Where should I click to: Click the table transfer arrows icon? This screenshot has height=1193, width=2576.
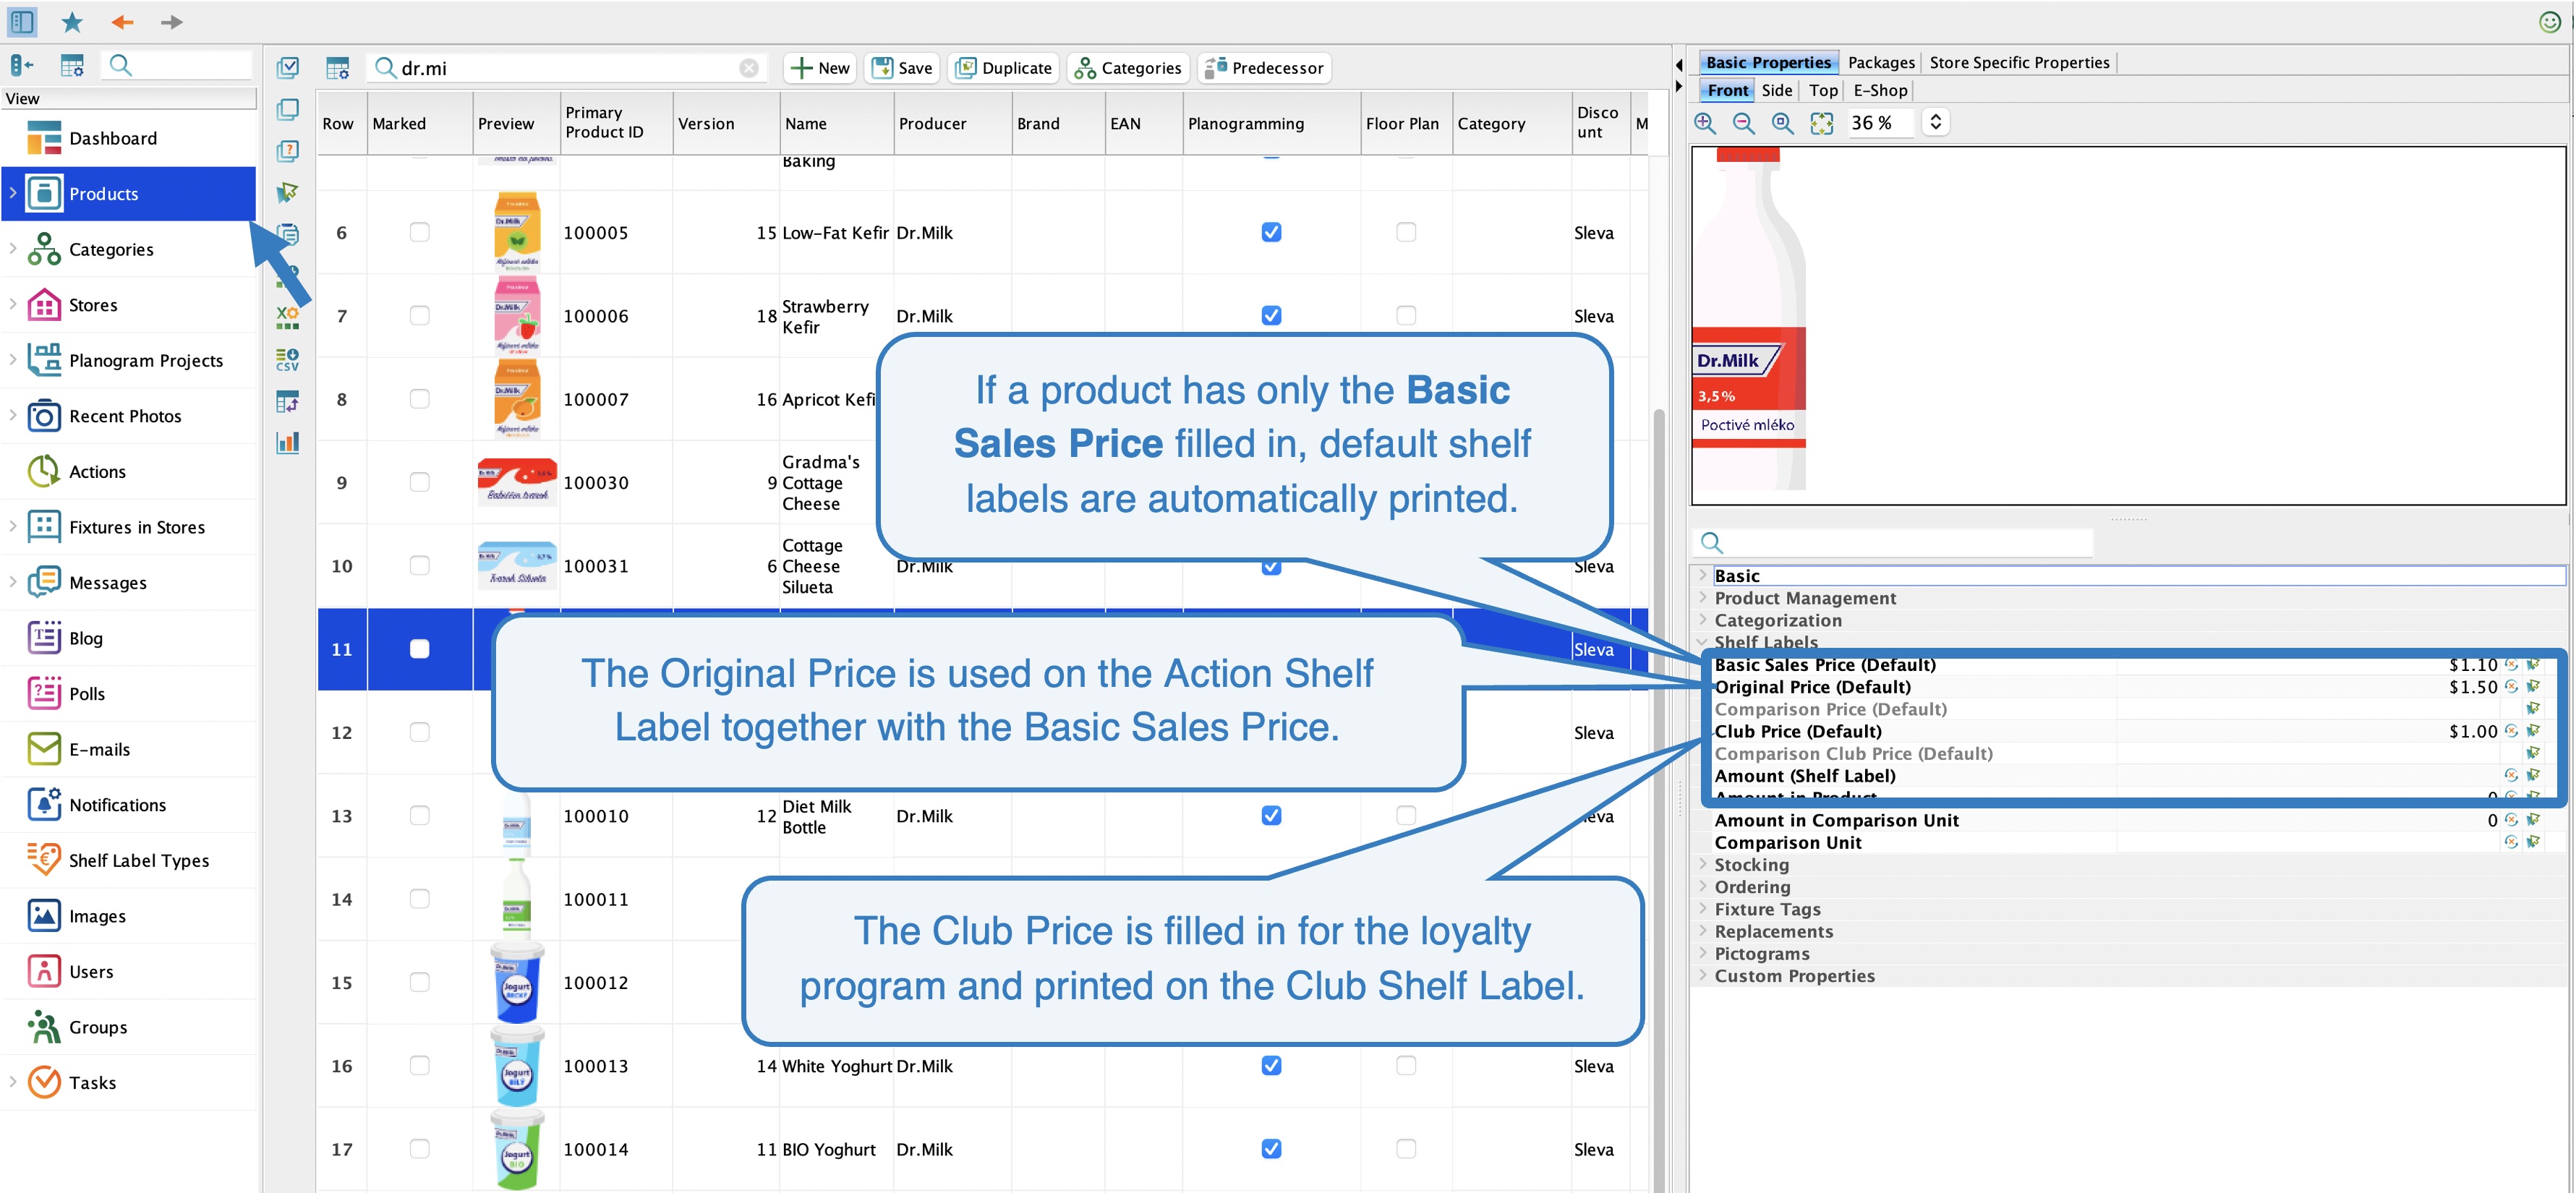point(288,401)
